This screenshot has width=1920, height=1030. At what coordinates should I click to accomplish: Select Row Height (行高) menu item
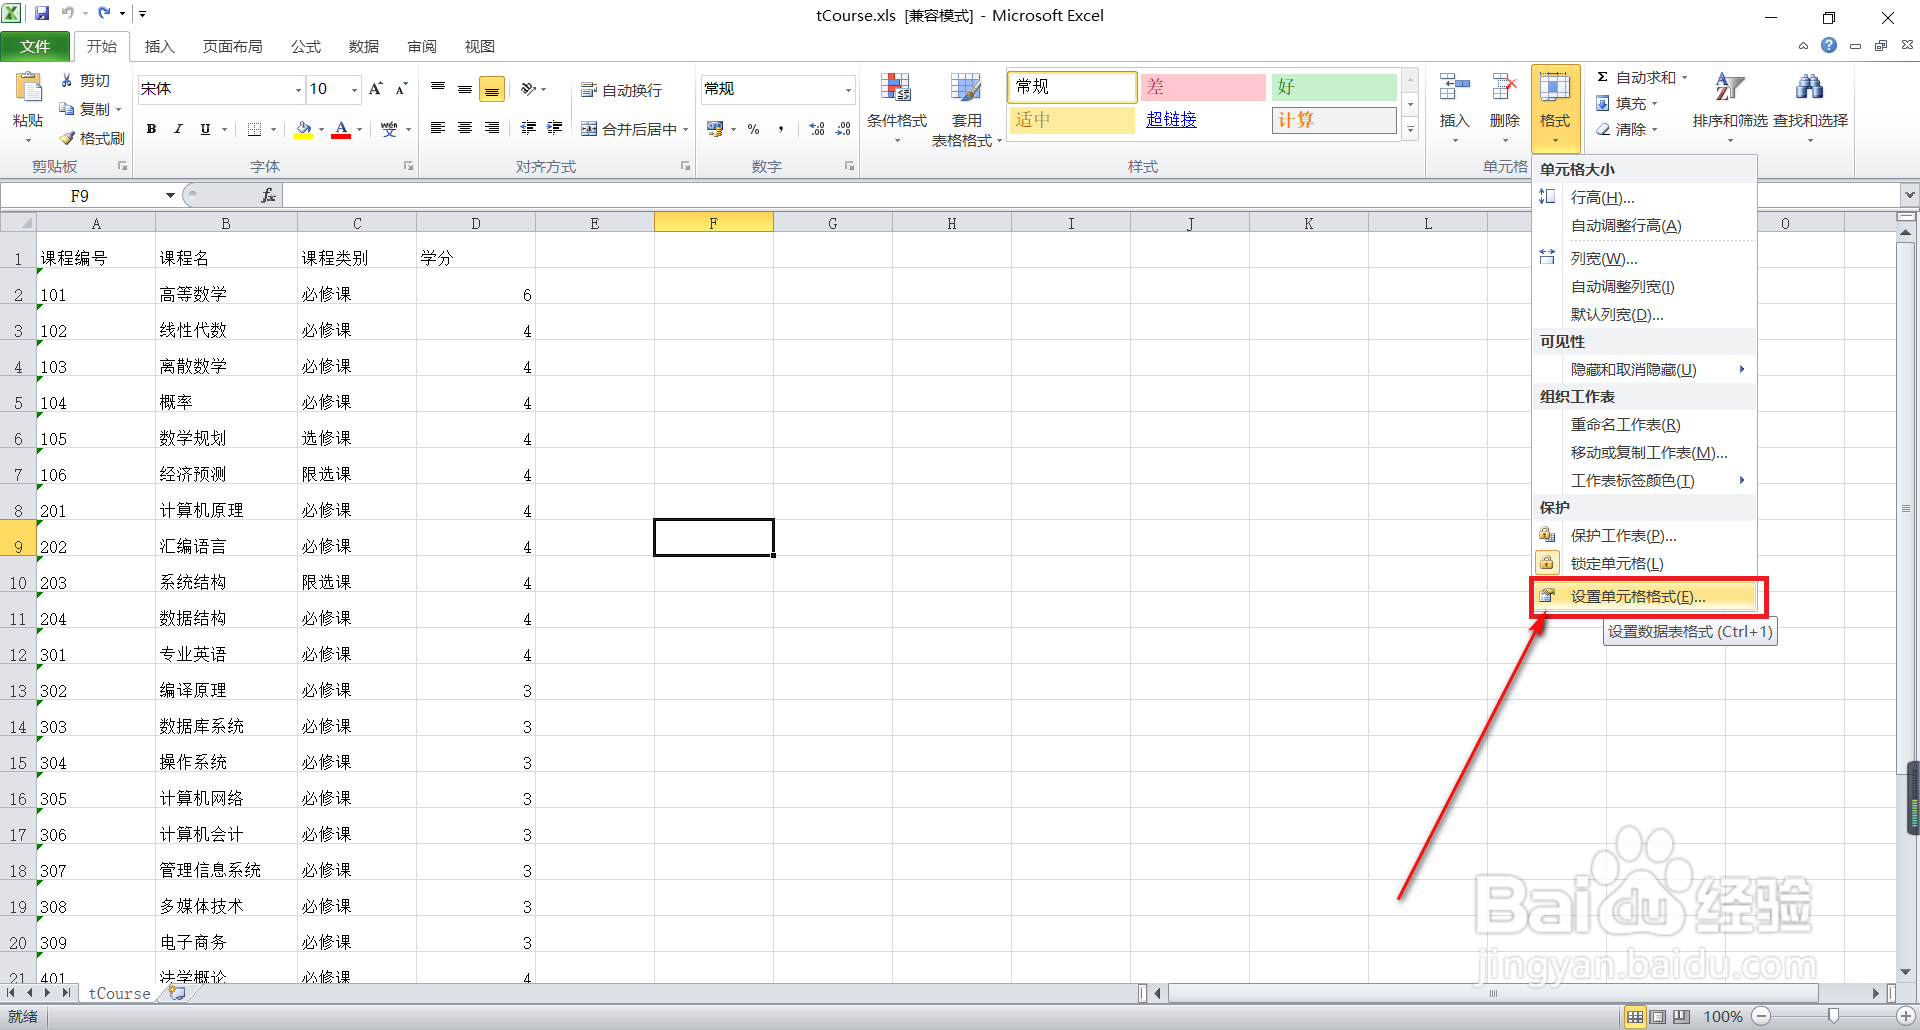coord(1645,198)
